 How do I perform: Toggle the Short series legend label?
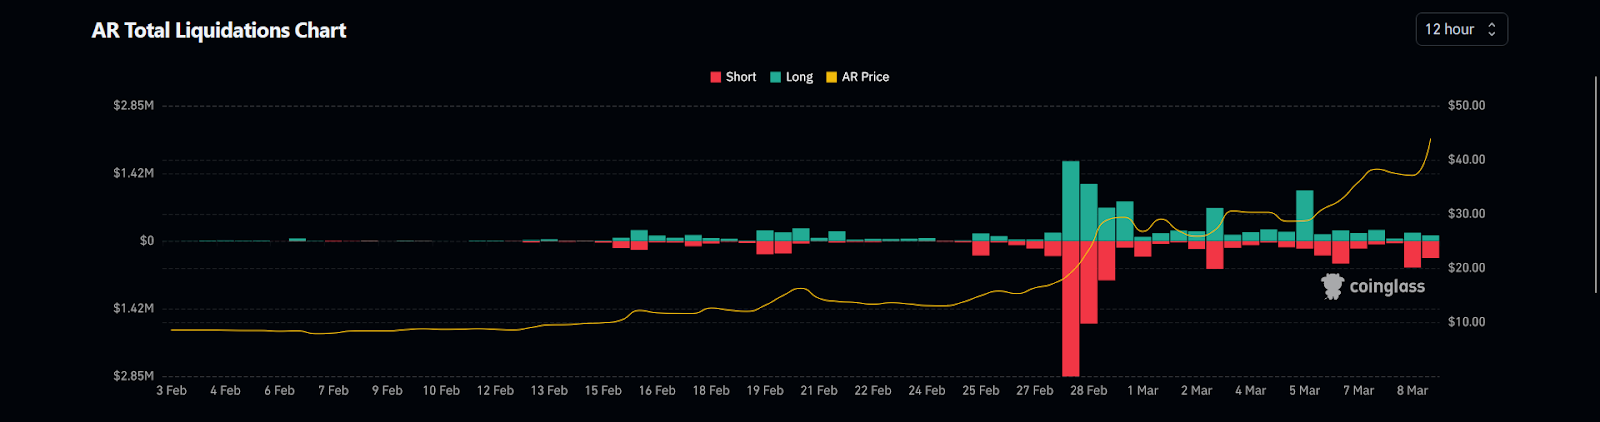[741, 77]
